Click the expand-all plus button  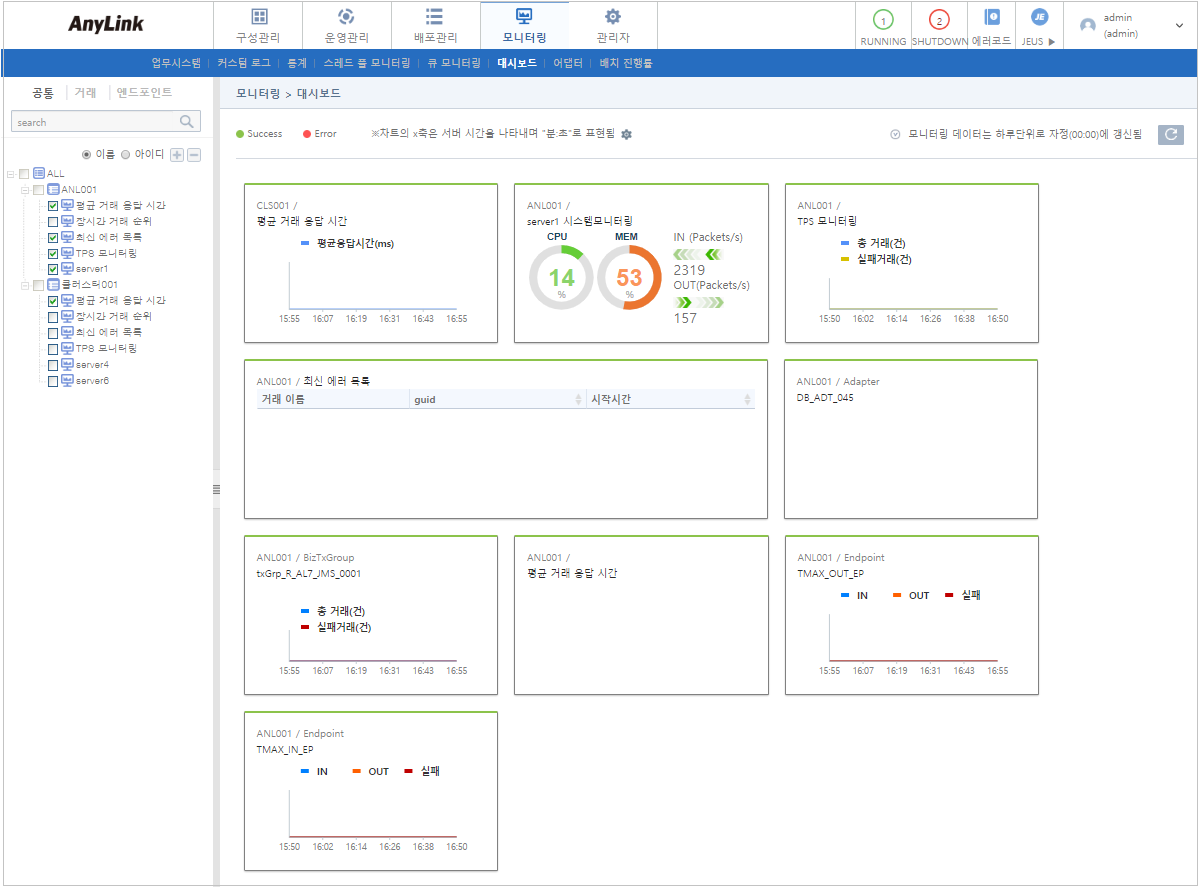175,156
